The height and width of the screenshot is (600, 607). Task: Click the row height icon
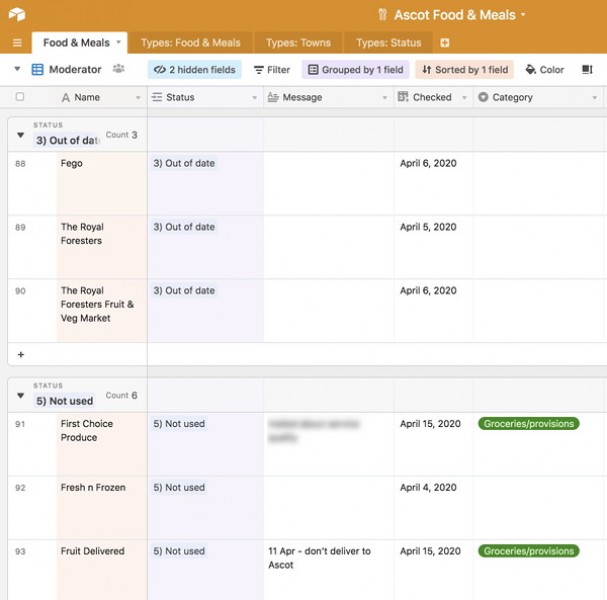[587, 70]
